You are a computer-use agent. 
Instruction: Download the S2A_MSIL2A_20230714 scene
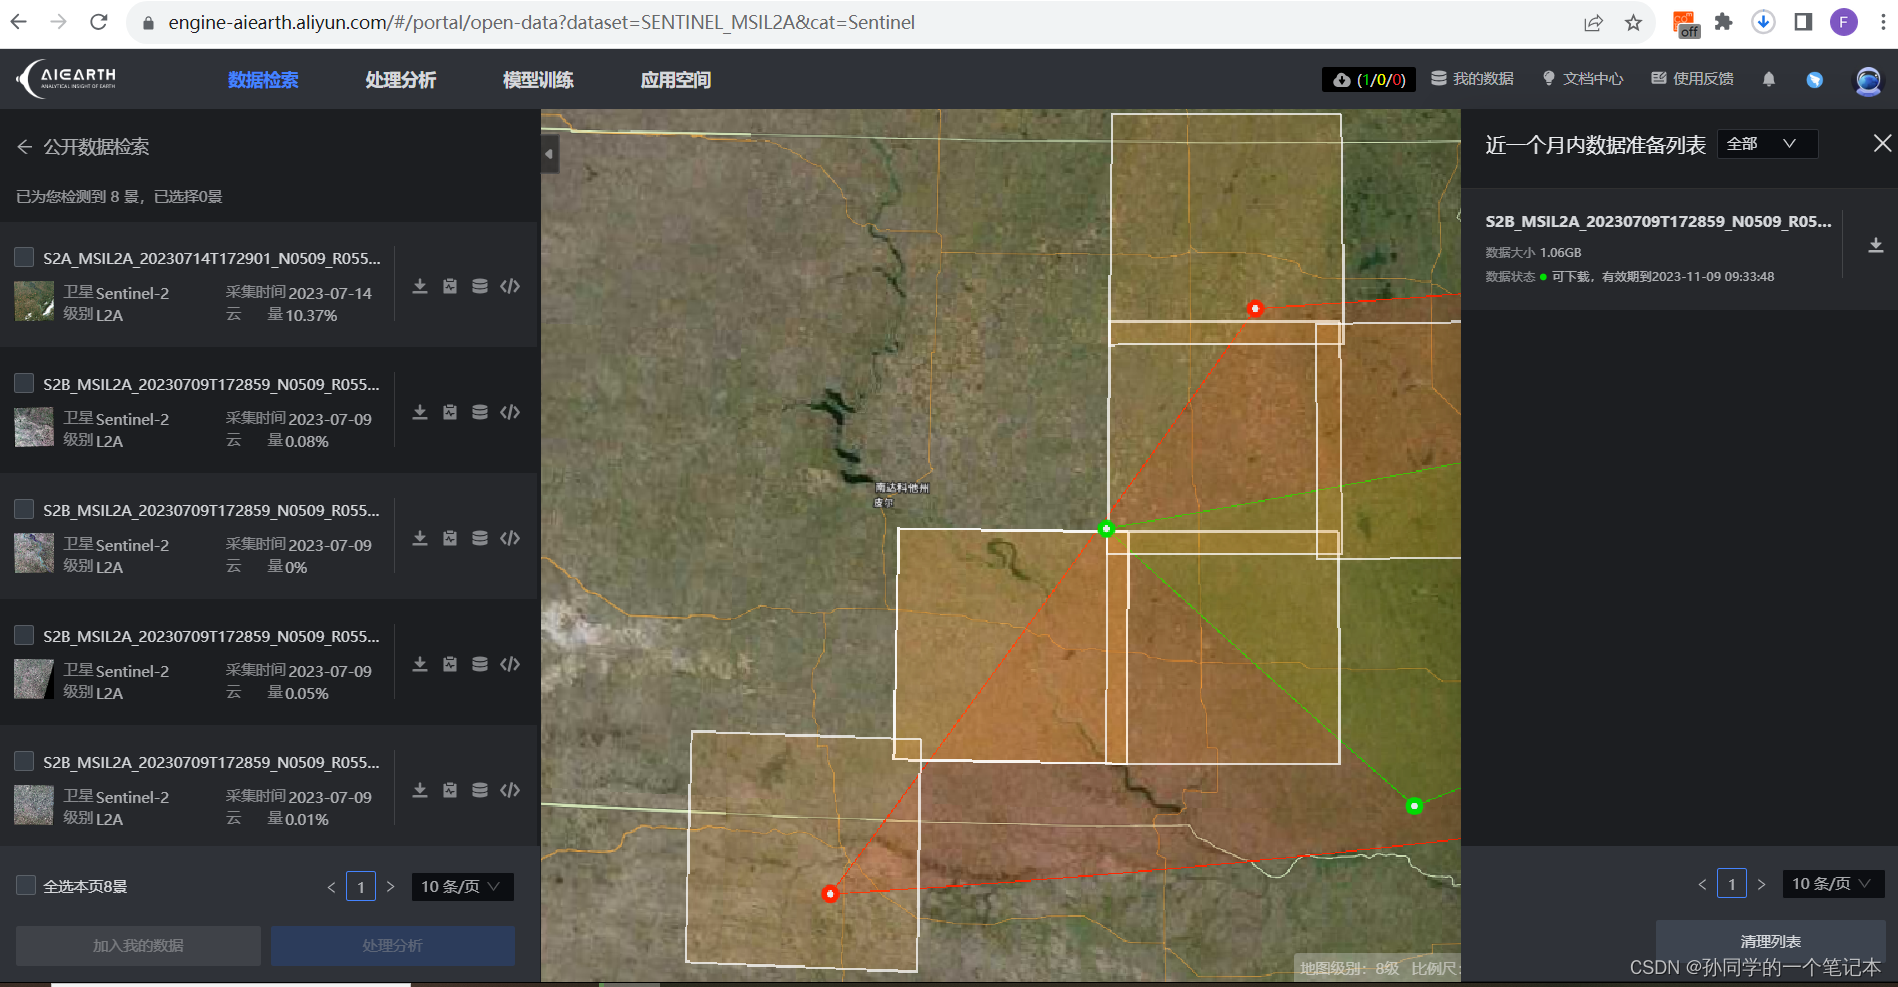pos(420,286)
